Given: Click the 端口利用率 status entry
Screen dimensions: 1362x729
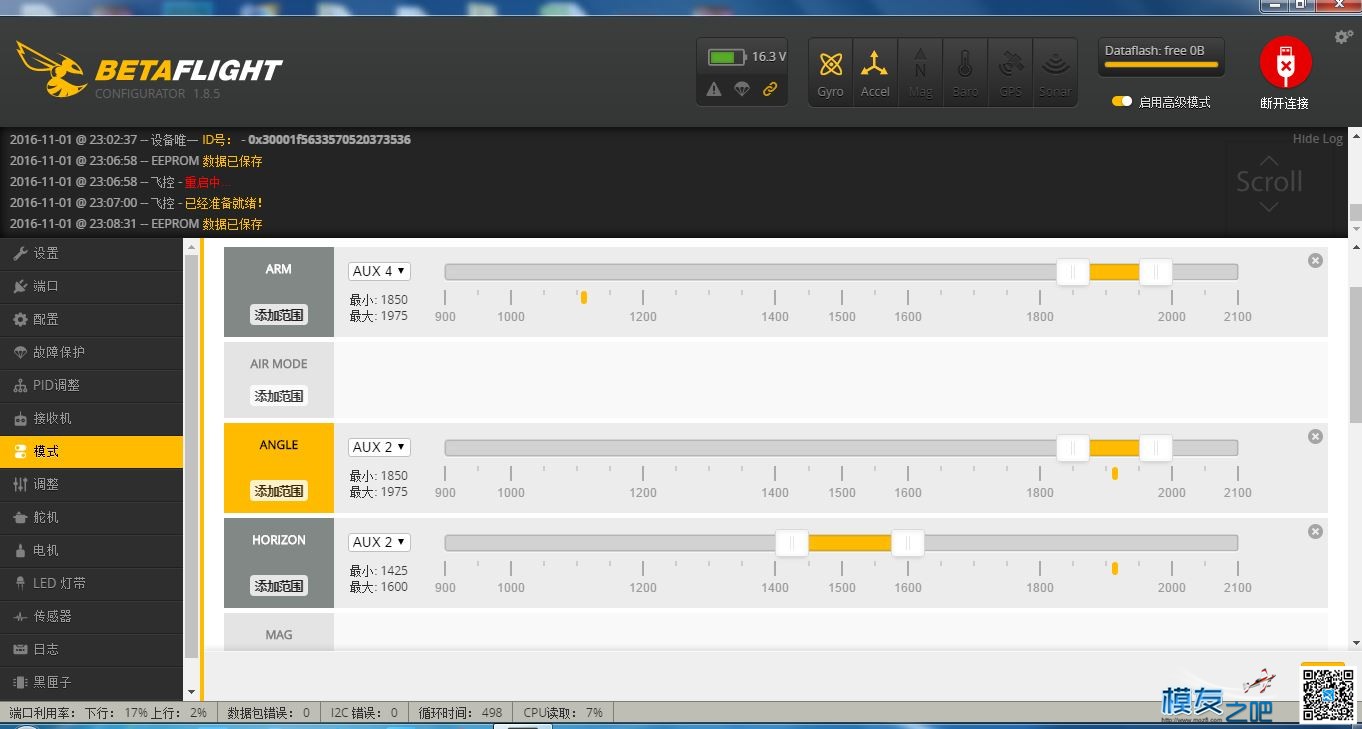Looking at the screenshot, I should pyautogui.click(x=108, y=713).
